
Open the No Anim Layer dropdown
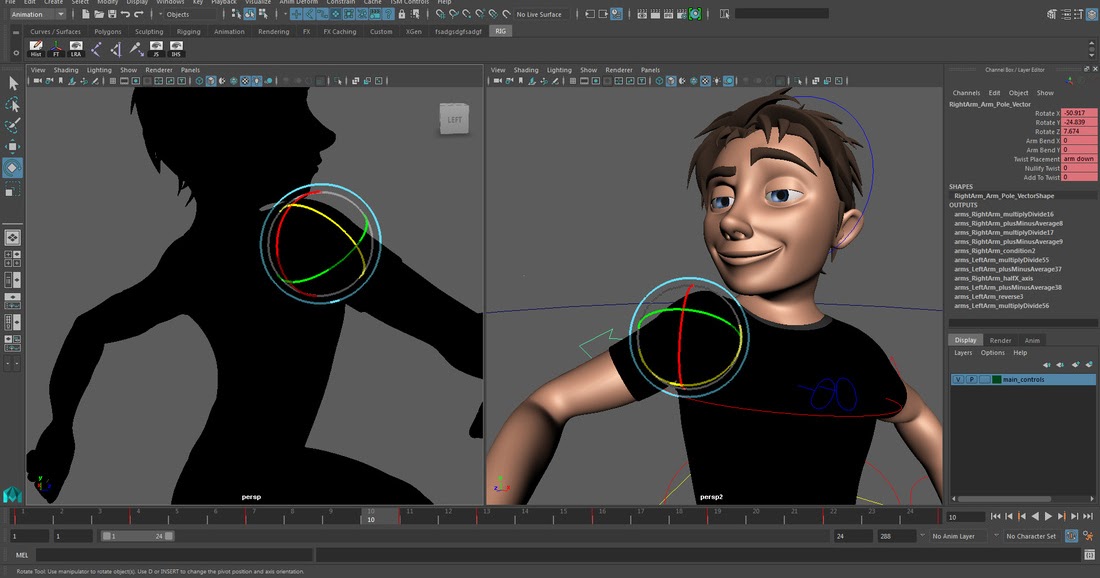(x=959, y=536)
